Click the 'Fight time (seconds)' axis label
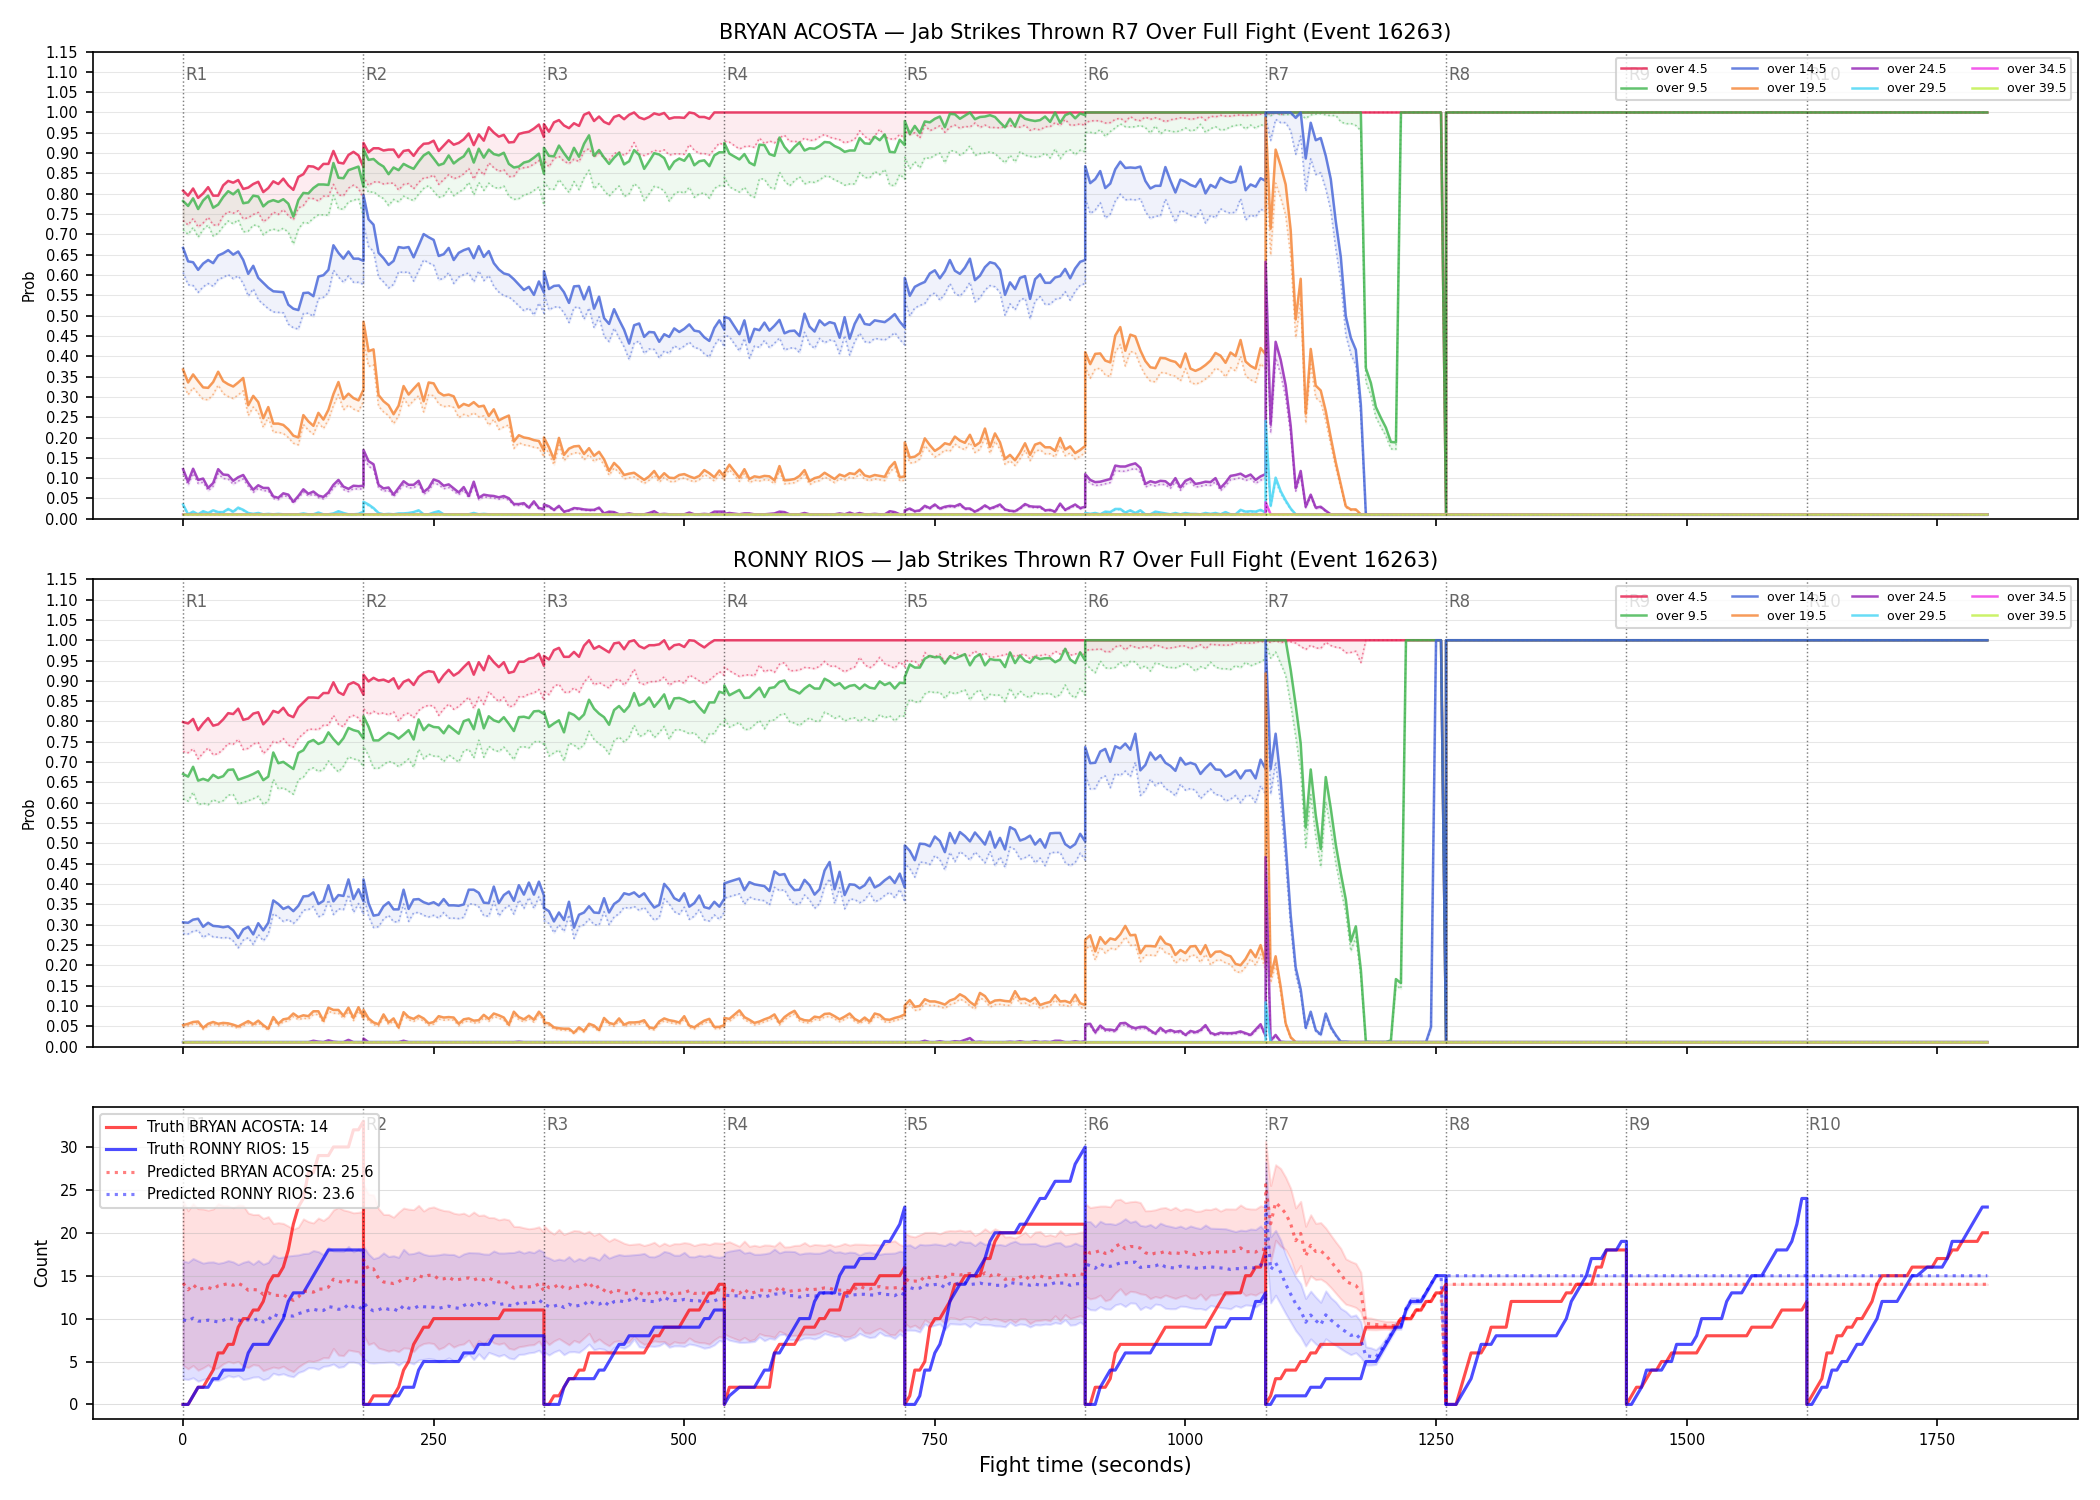This screenshot has width=2100, height=1500. (1085, 1465)
